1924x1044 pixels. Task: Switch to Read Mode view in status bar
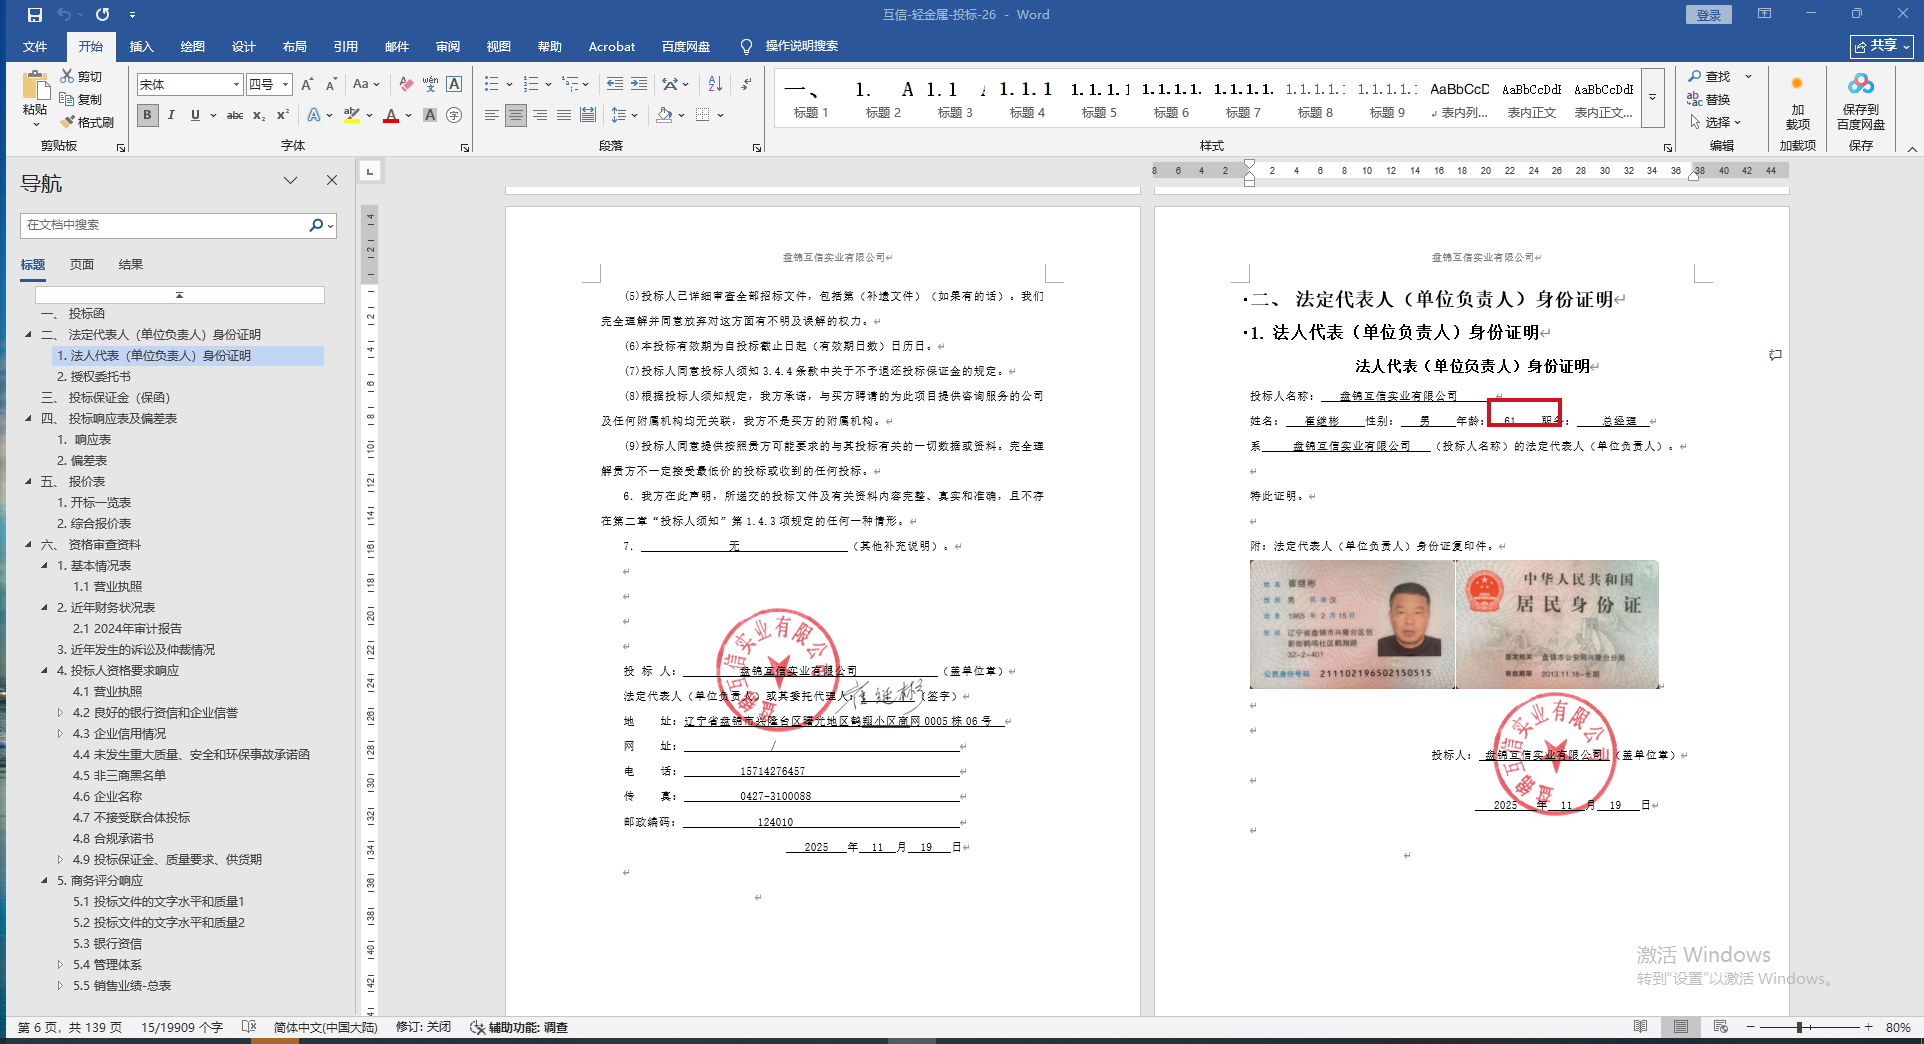pos(1641,1028)
